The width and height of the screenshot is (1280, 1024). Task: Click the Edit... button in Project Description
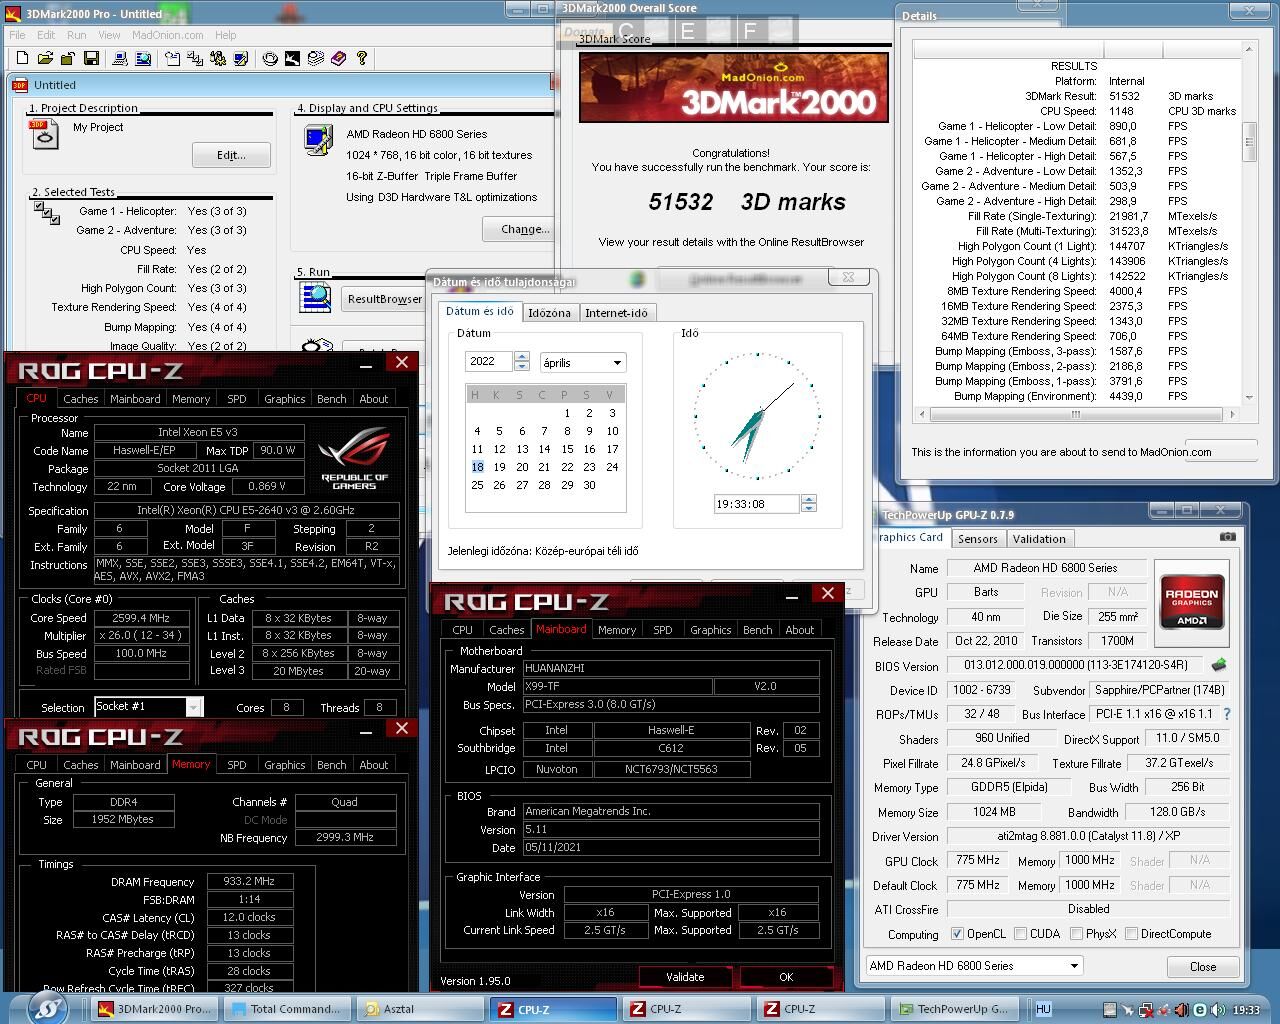tap(231, 155)
